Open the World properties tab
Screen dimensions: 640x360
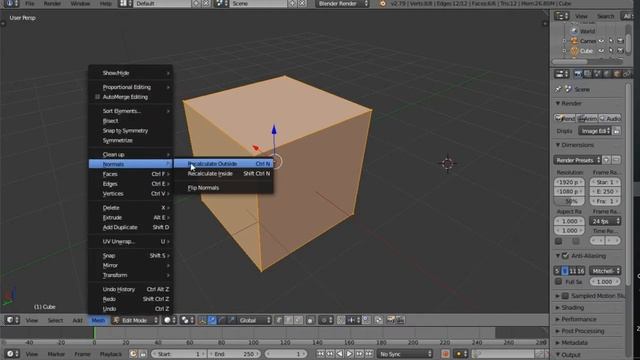click(x=607, y=74)
